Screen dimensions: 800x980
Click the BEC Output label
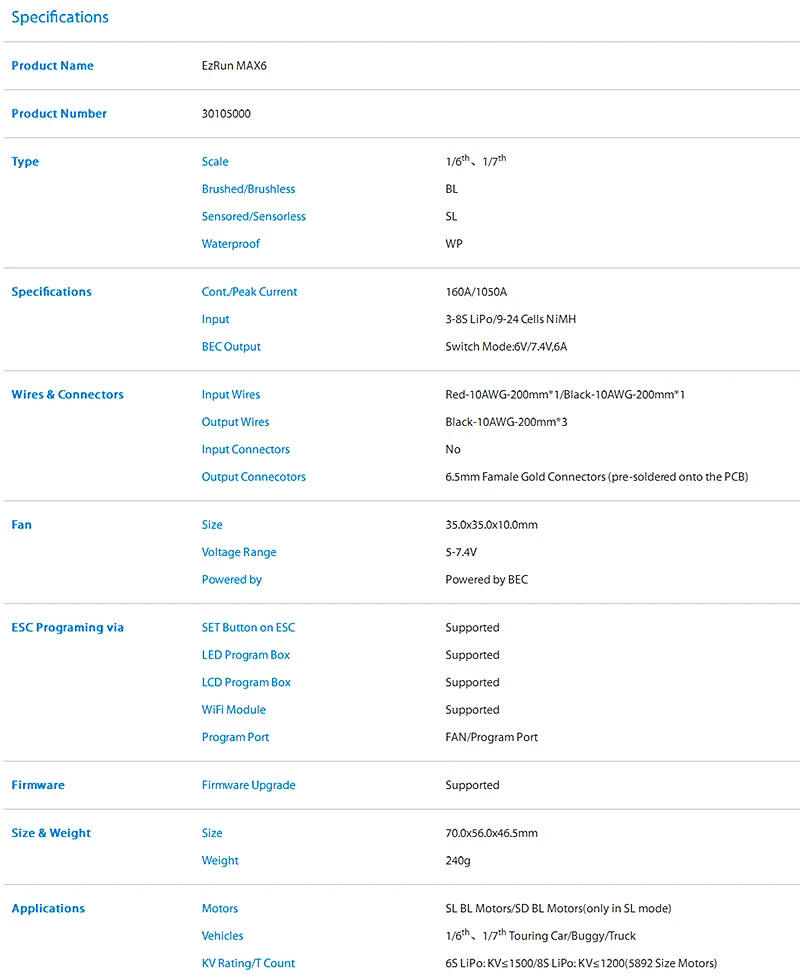(231, 346)
